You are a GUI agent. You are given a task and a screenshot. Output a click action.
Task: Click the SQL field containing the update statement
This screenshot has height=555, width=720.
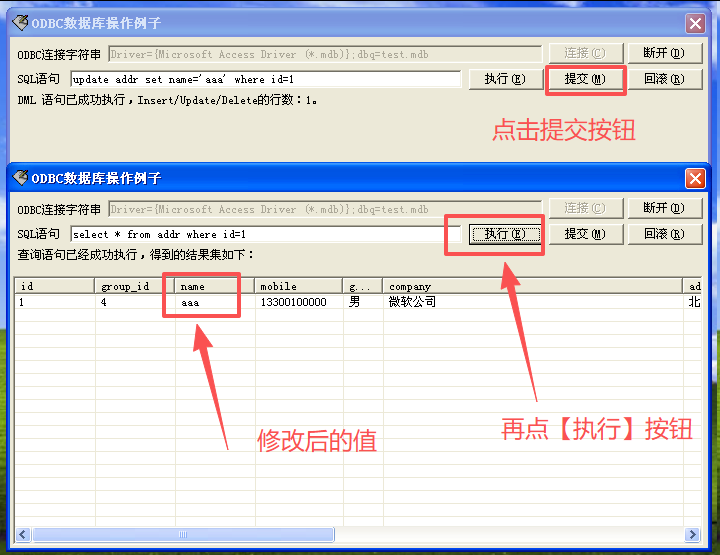pyautogui.click(x=266, y=79)
